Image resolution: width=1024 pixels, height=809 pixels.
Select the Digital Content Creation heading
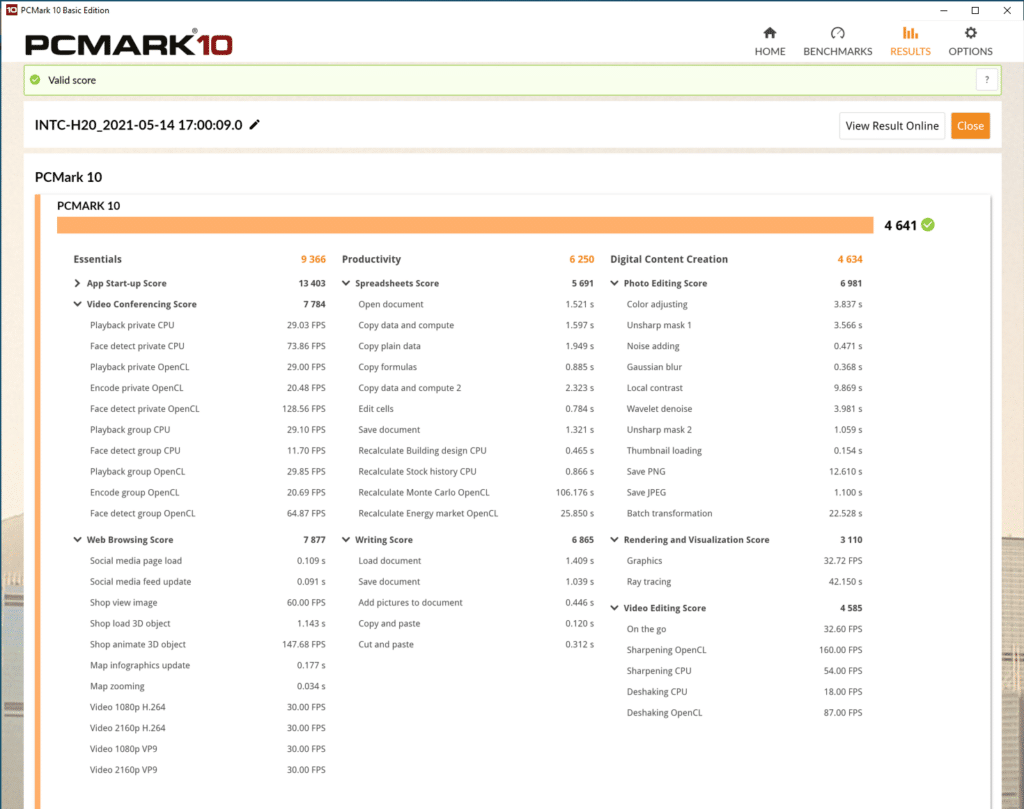(x=669, y=259)
